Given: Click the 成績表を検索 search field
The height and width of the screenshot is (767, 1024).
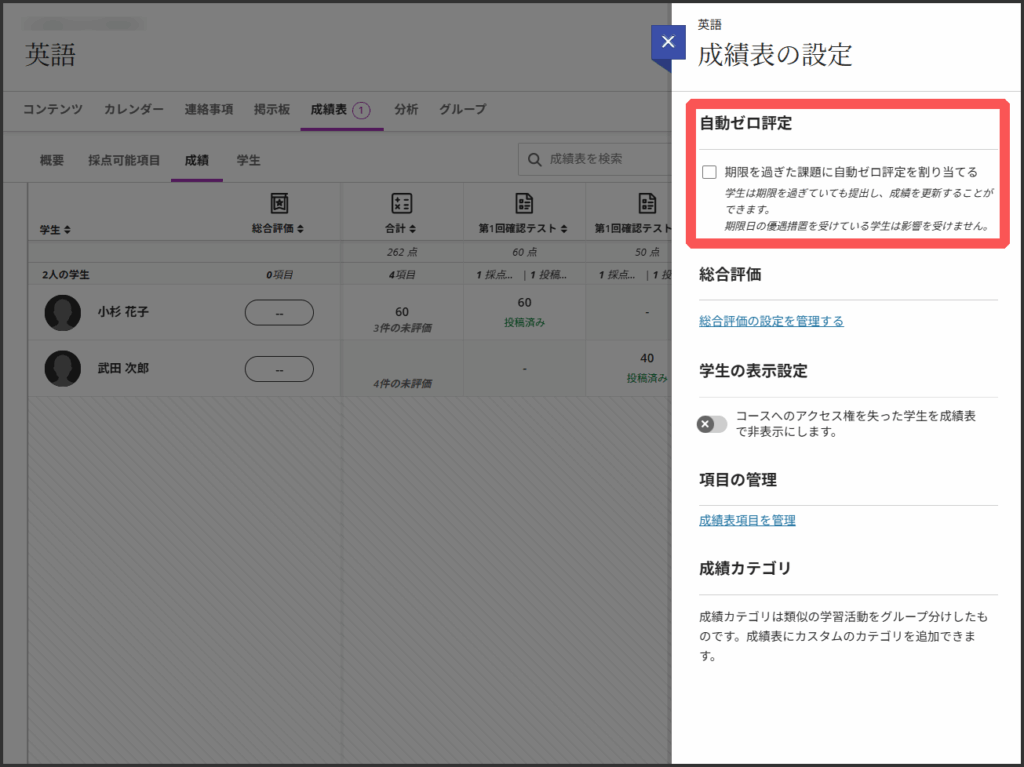Looking at the screenshot, I should pos(600,159).
